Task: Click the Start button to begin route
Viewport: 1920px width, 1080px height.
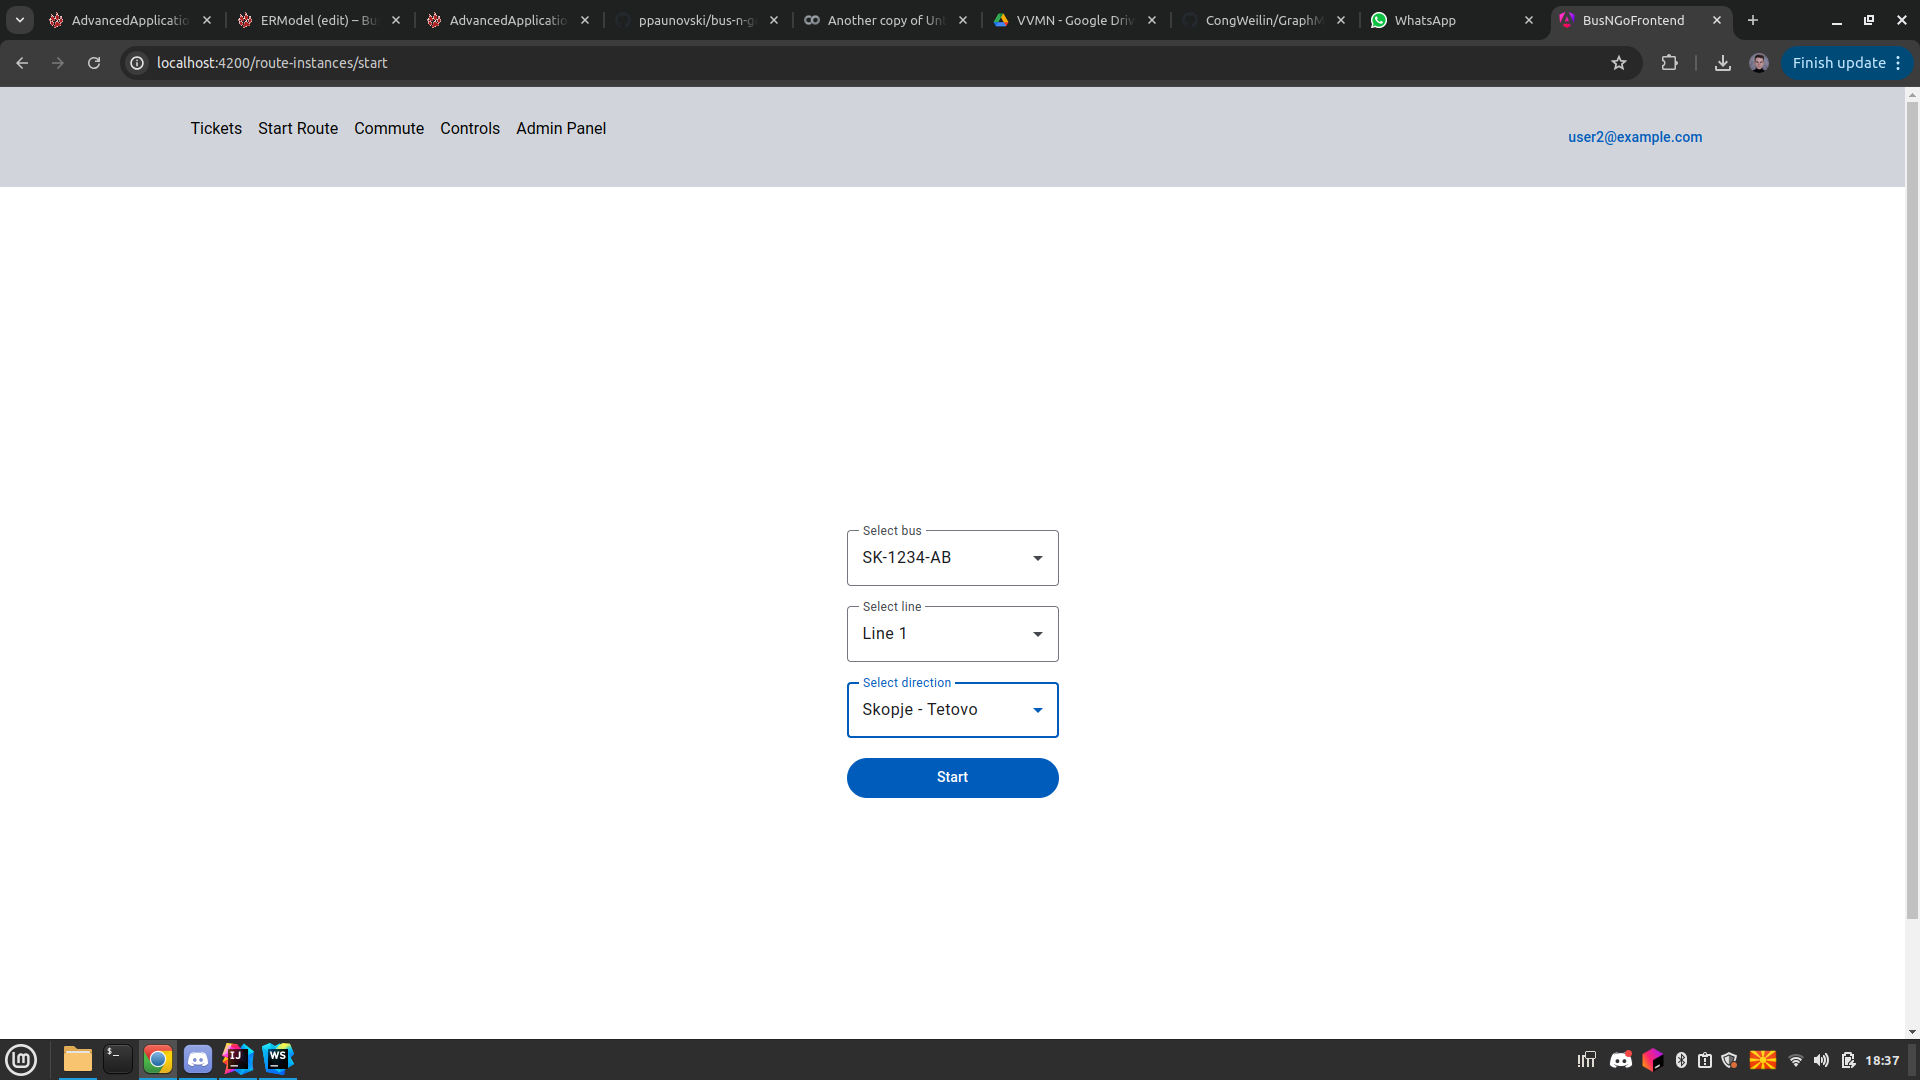Action: [951, 777]
